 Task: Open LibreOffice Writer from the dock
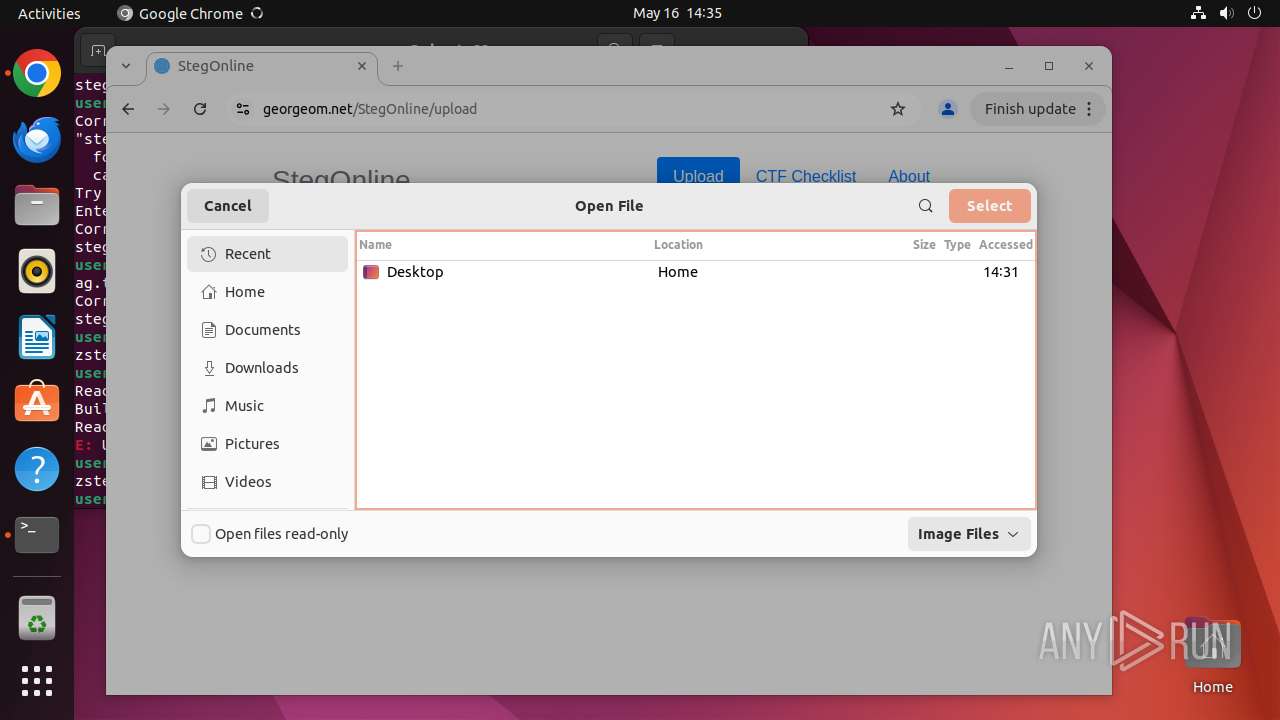[x=37, y=338]
